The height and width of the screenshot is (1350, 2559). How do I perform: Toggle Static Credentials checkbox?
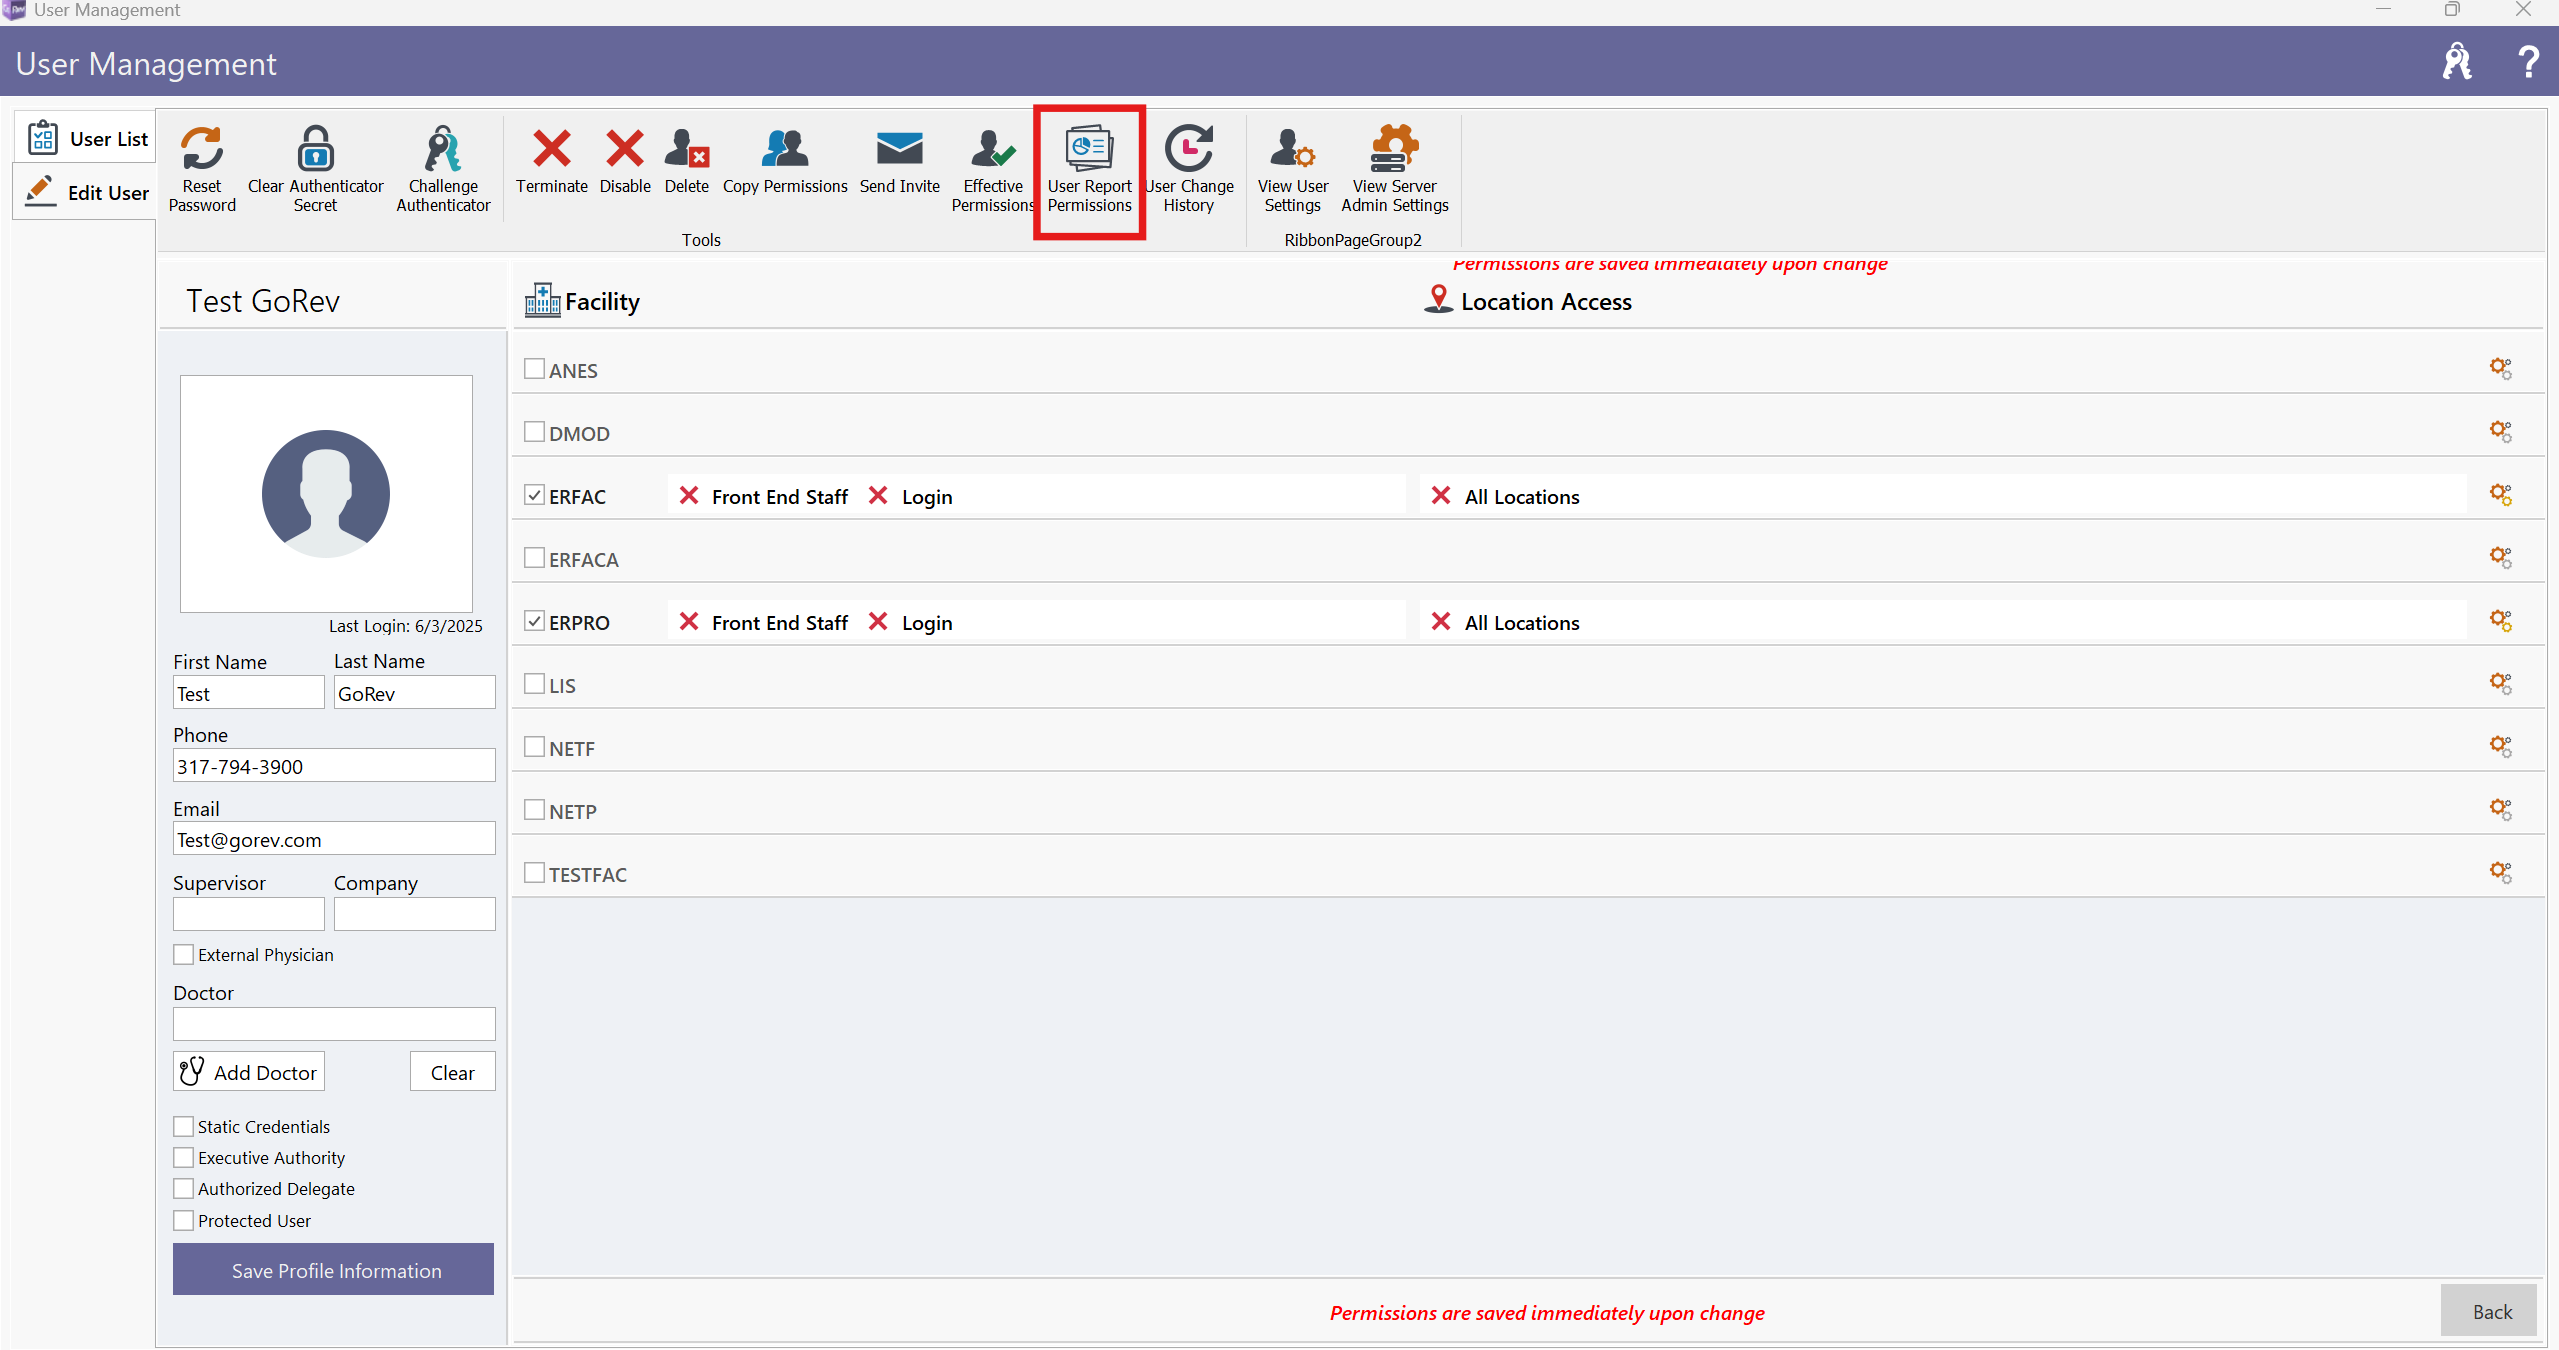click(184, 1127)
